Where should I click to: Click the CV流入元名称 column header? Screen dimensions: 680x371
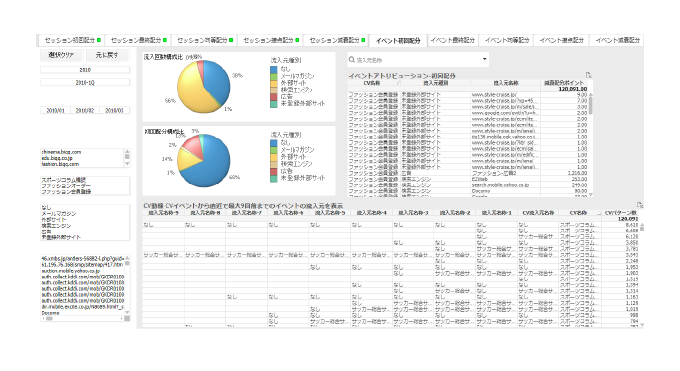tap(538, 213)
